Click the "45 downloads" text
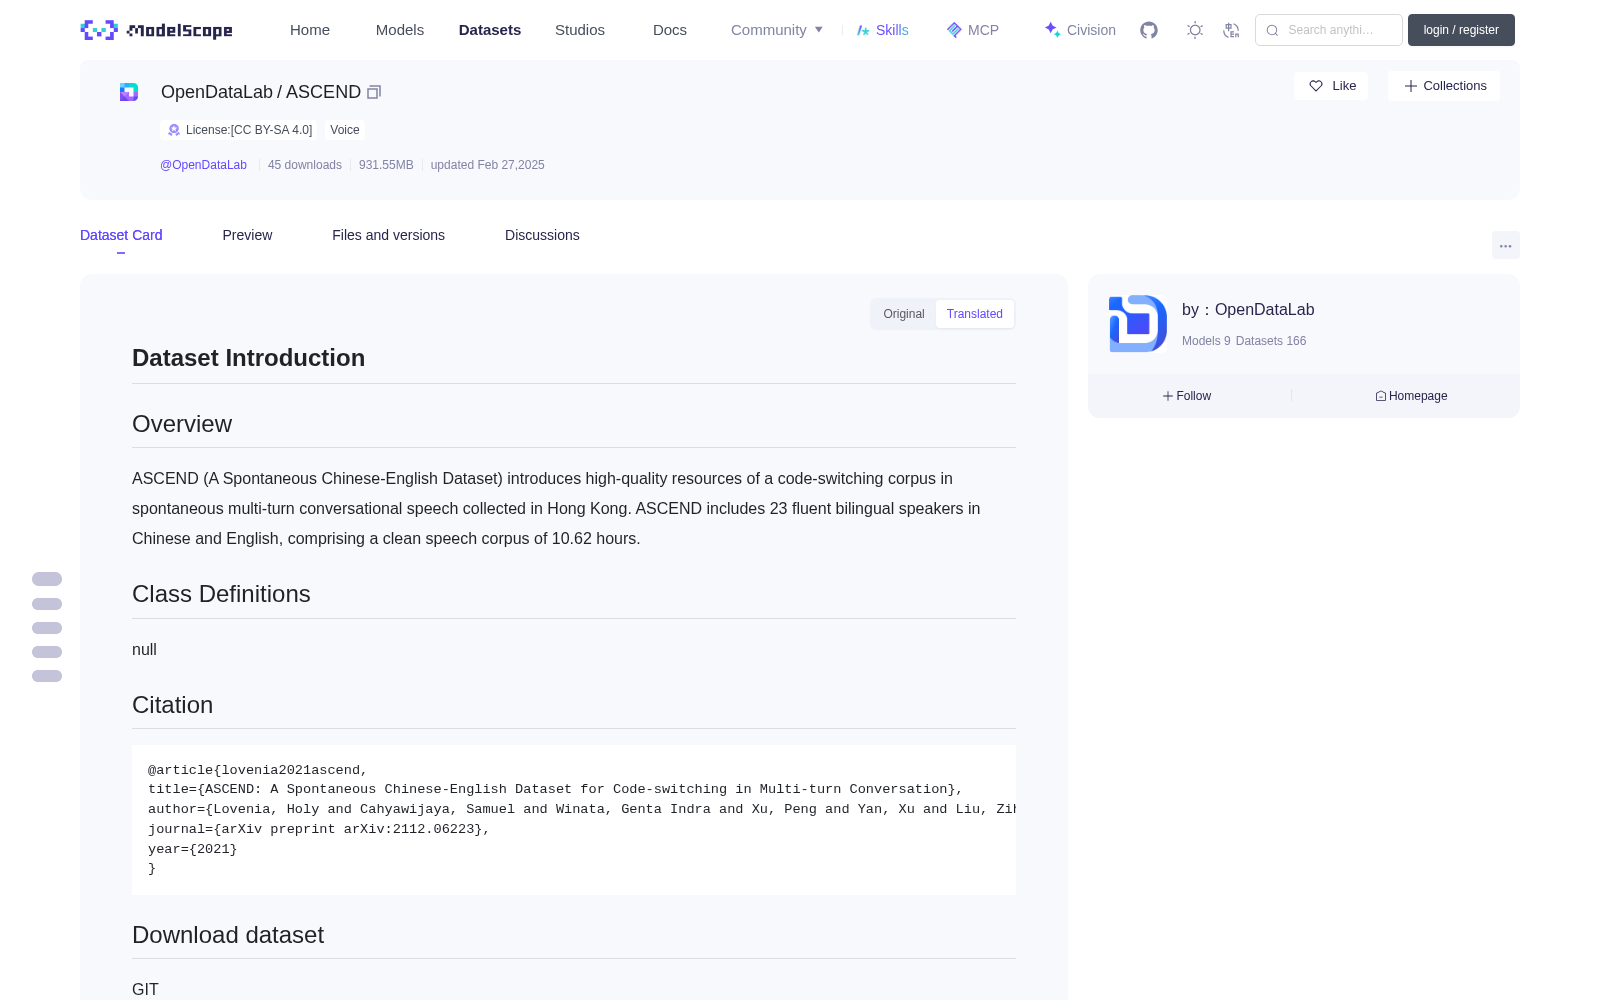Viewport: 1600px width, 1000px height. (x=305, y=165)
